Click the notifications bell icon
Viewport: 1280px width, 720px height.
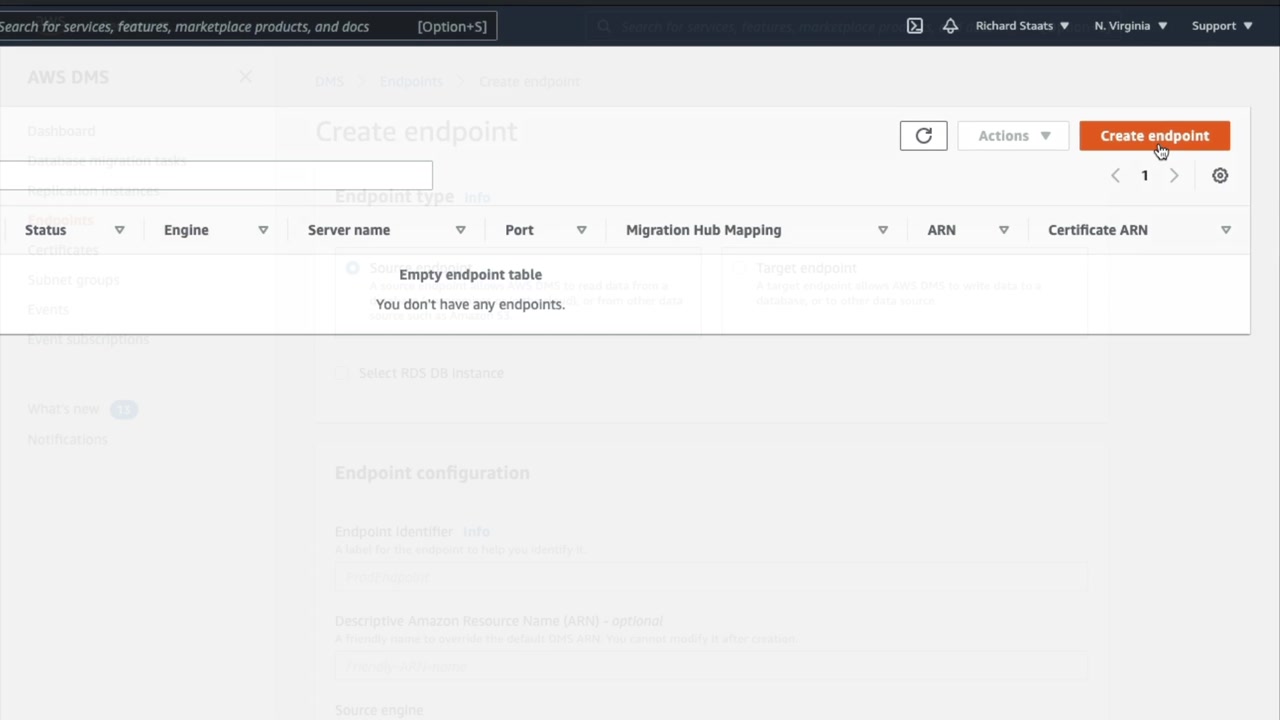(x=950, y=26)
